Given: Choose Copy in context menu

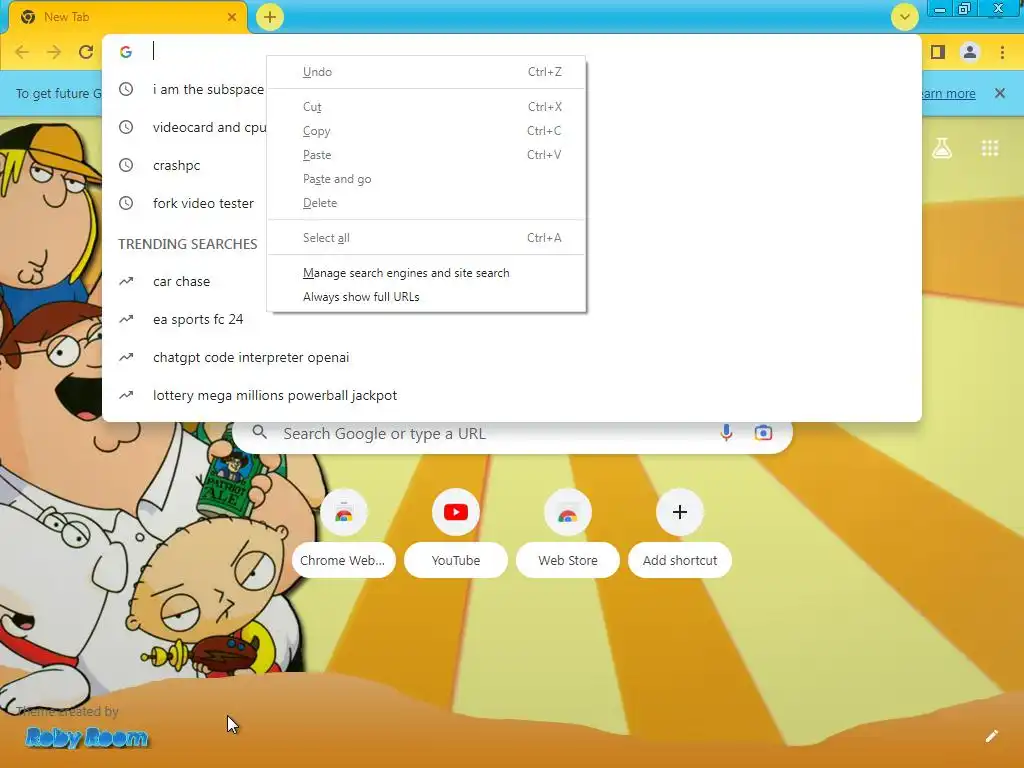Looking at the screenshot, I should click(426, 131).
